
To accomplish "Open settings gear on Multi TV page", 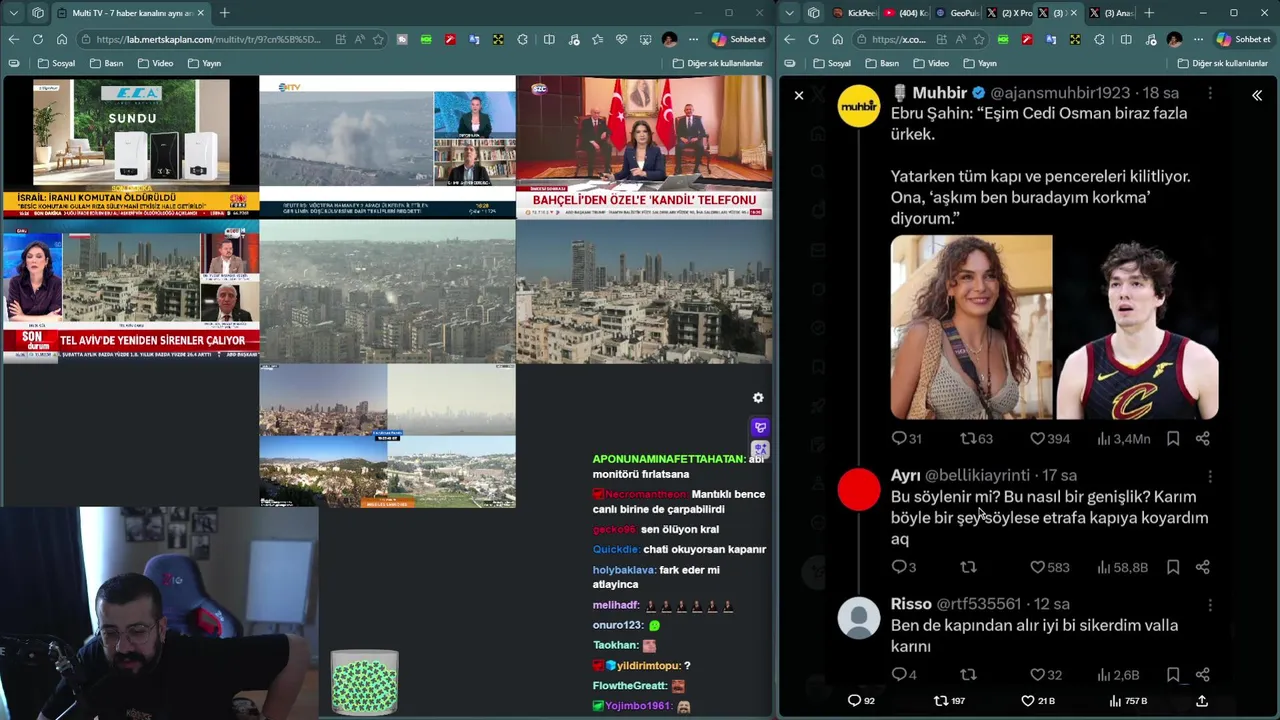I will coord(758,398).
